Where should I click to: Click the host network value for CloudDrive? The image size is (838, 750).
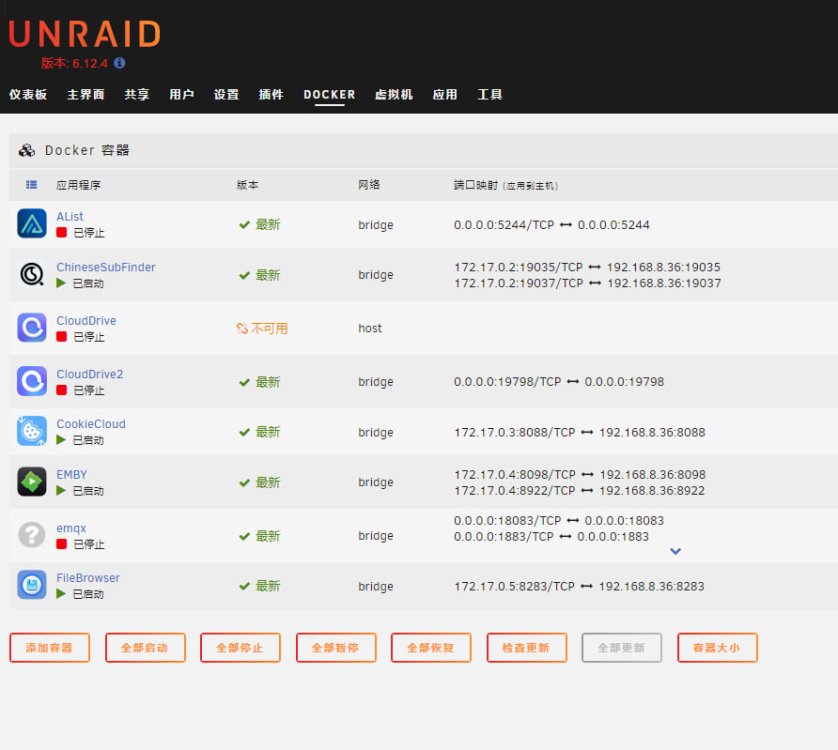[370, 328]
